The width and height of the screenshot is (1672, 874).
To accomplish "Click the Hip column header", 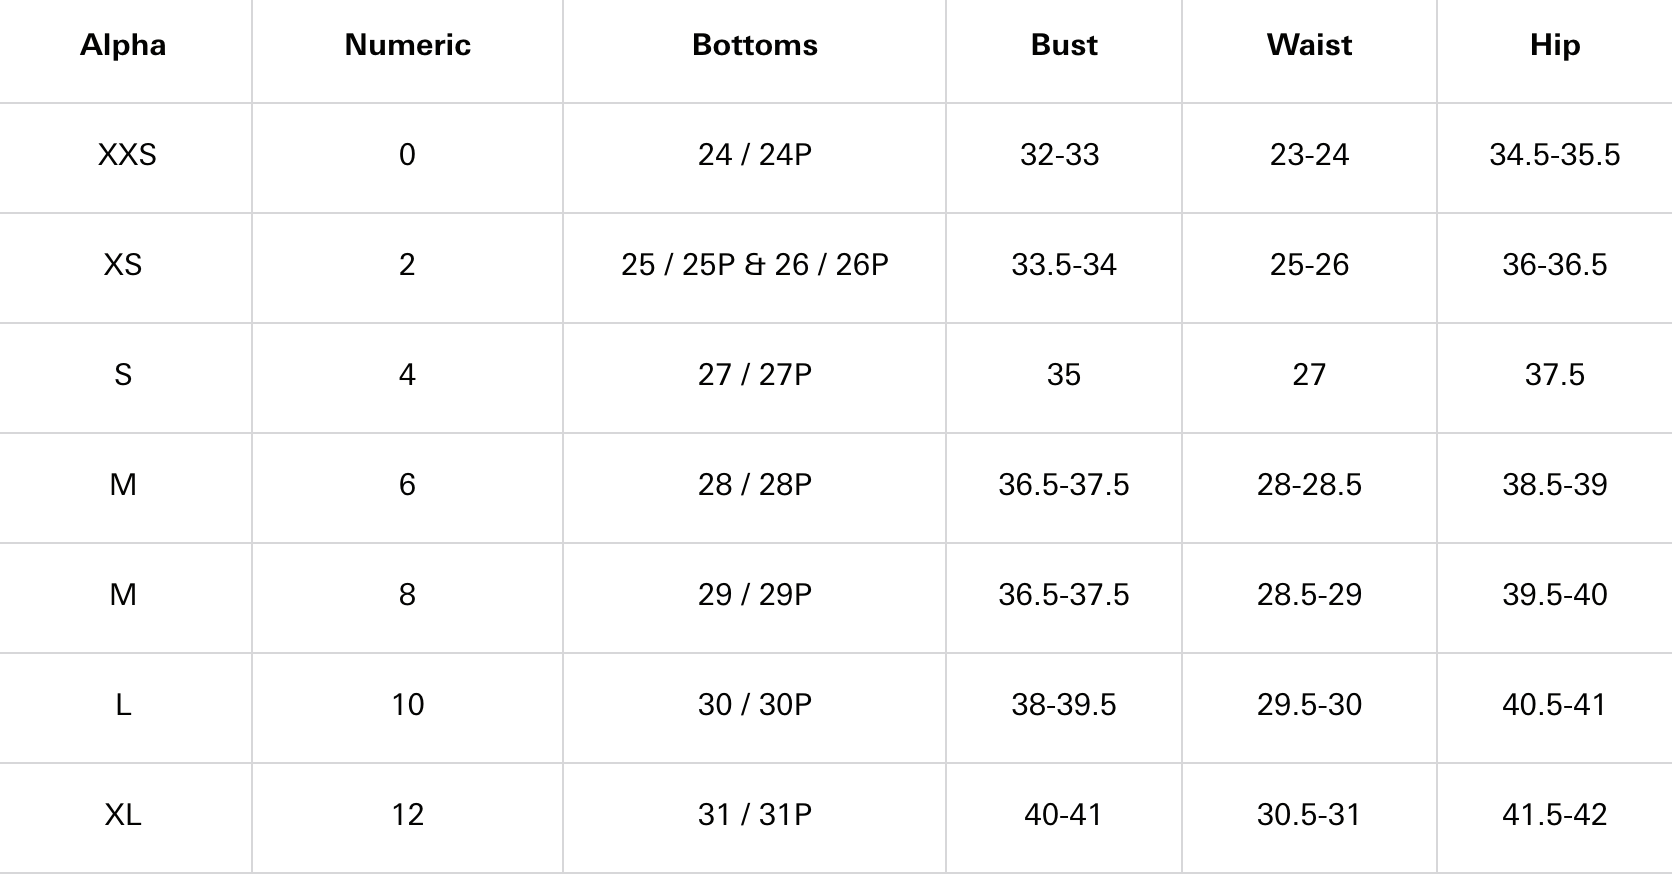I will click(x=1554, y=45).
